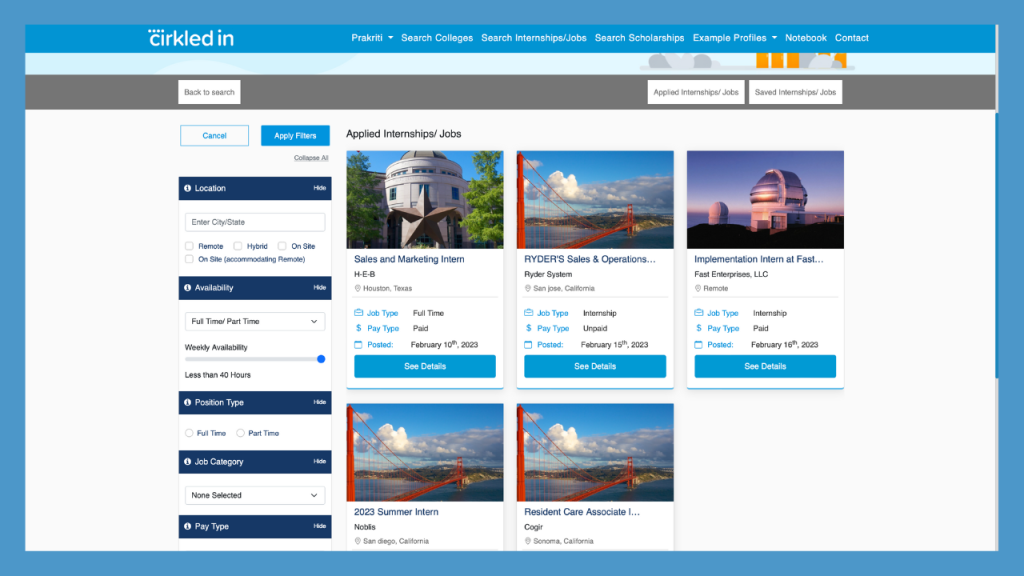Click the Job Type briefcase icon on Fast Enterprises card

(699, 313)
